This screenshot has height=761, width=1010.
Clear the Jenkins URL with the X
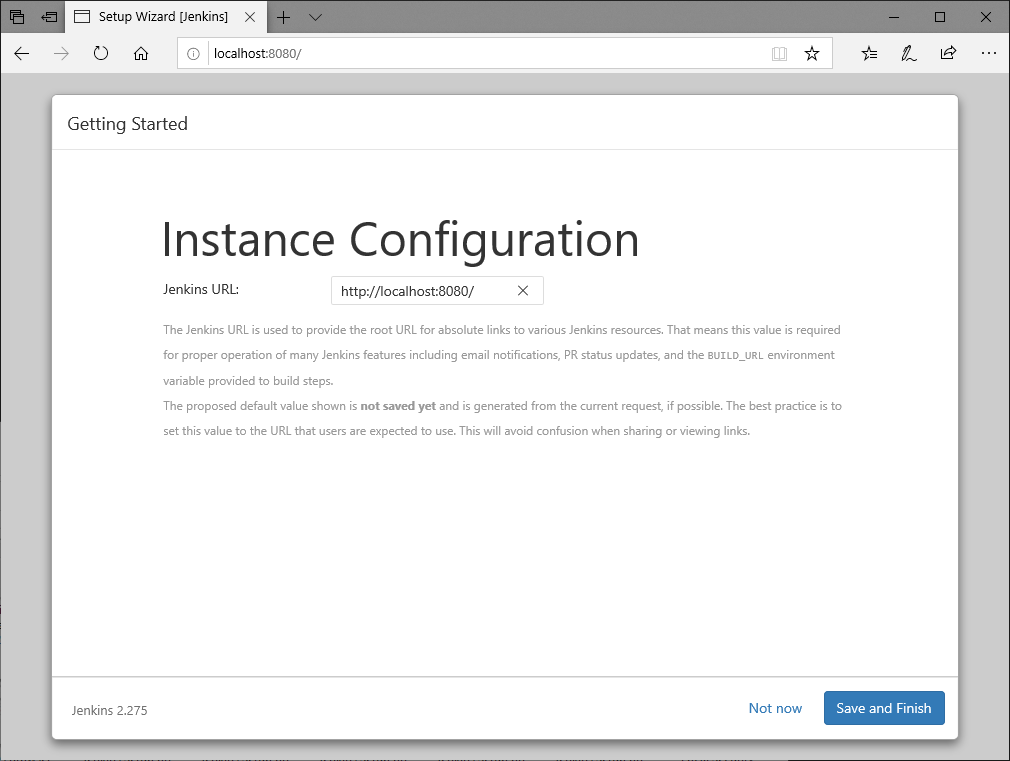pyautogui.click(x=523, y=290)
